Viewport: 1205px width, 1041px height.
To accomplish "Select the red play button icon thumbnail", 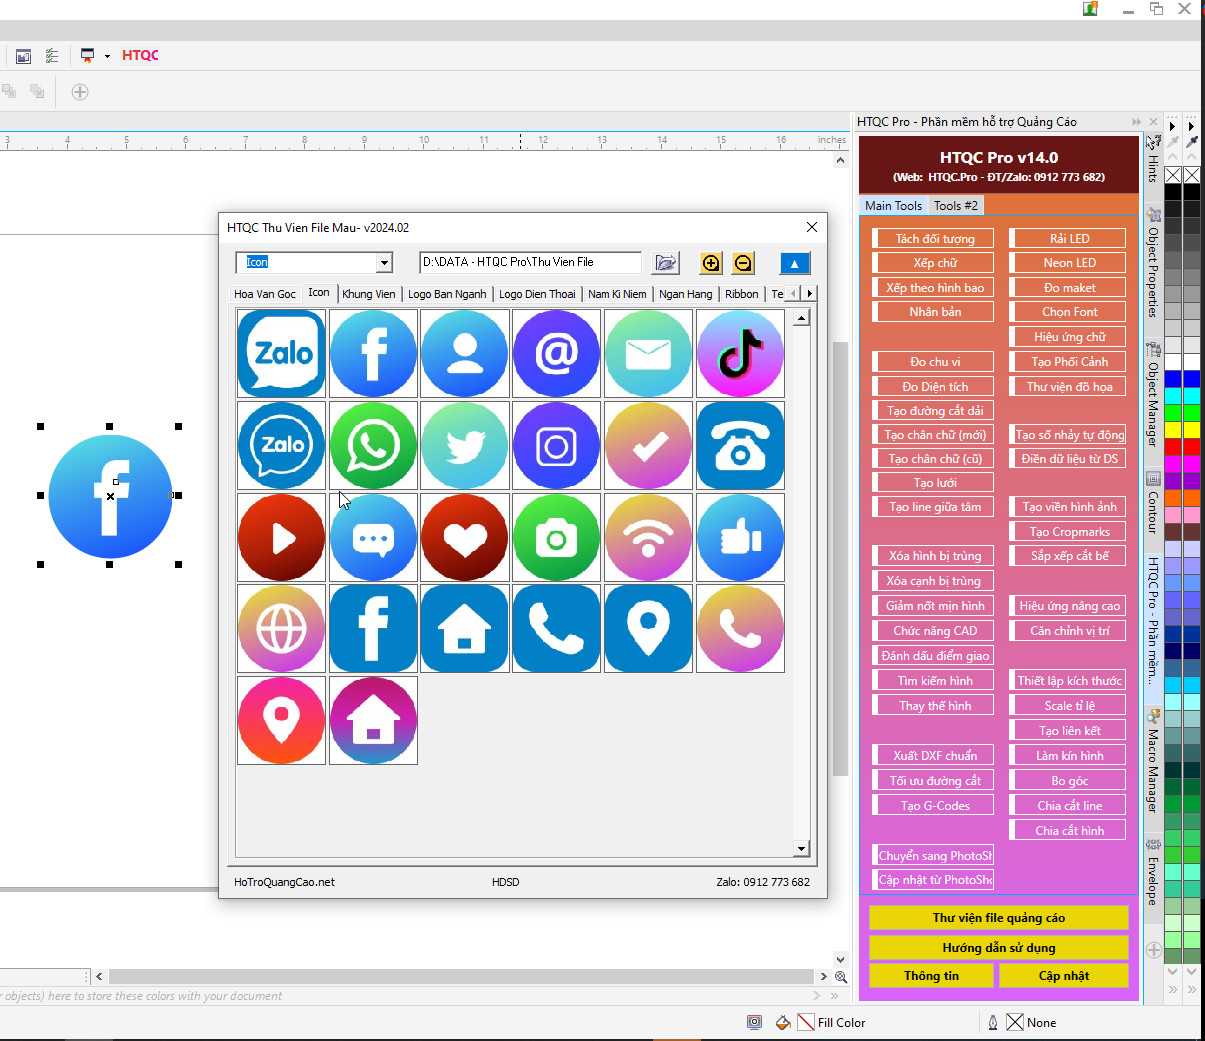I will [281, 537].
